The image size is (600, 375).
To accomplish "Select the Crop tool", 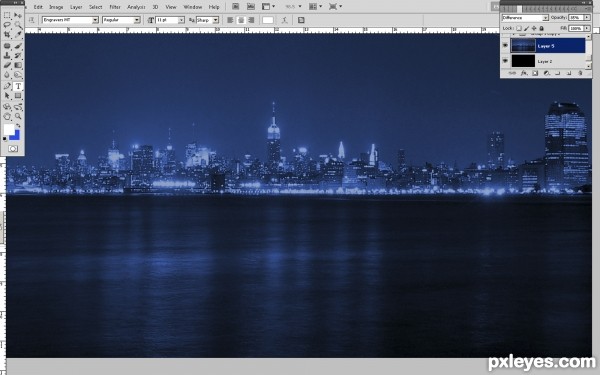I will tap(7, 34).
